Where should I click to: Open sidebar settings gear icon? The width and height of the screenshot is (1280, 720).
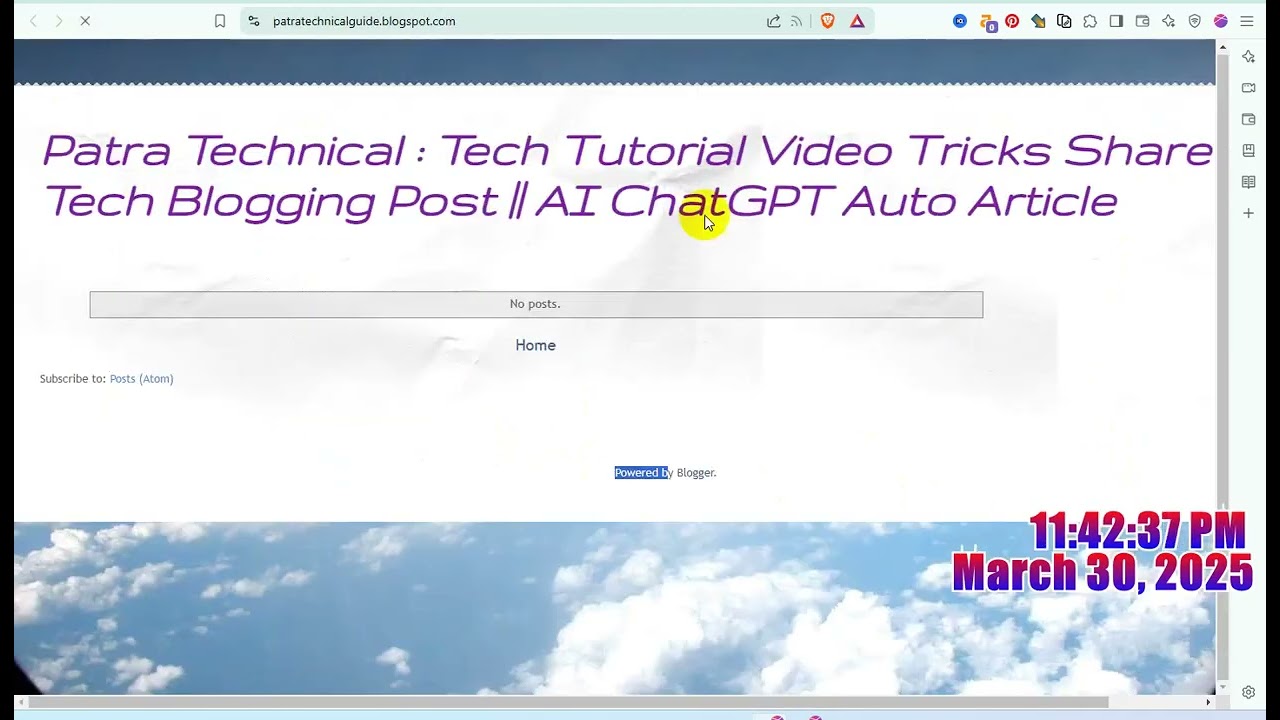coord(1248,692)
